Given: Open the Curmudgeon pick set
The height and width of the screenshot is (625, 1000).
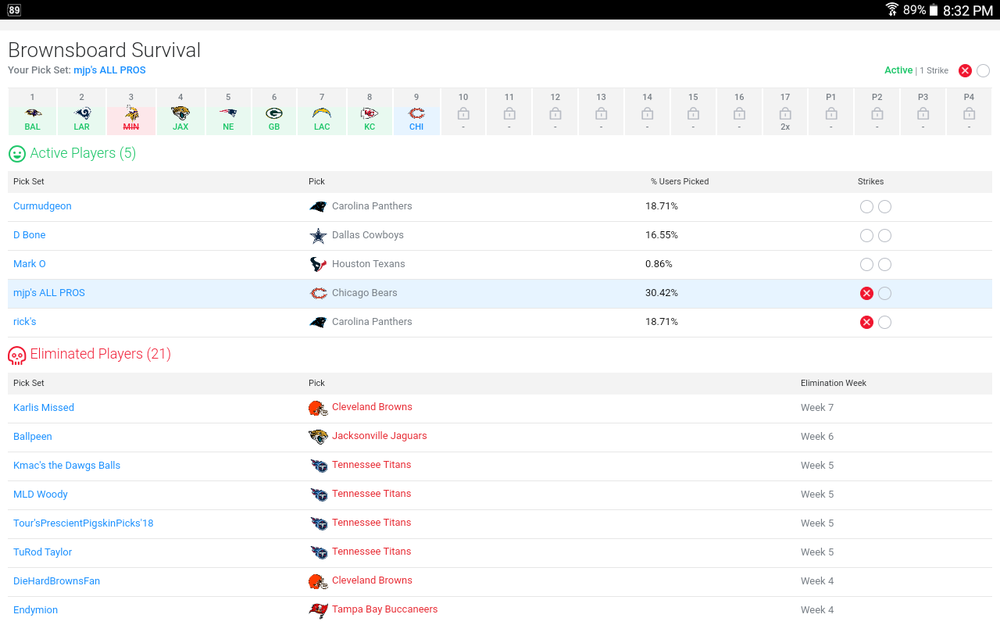Looking at the screenshot, I should [x=42, y=206].
